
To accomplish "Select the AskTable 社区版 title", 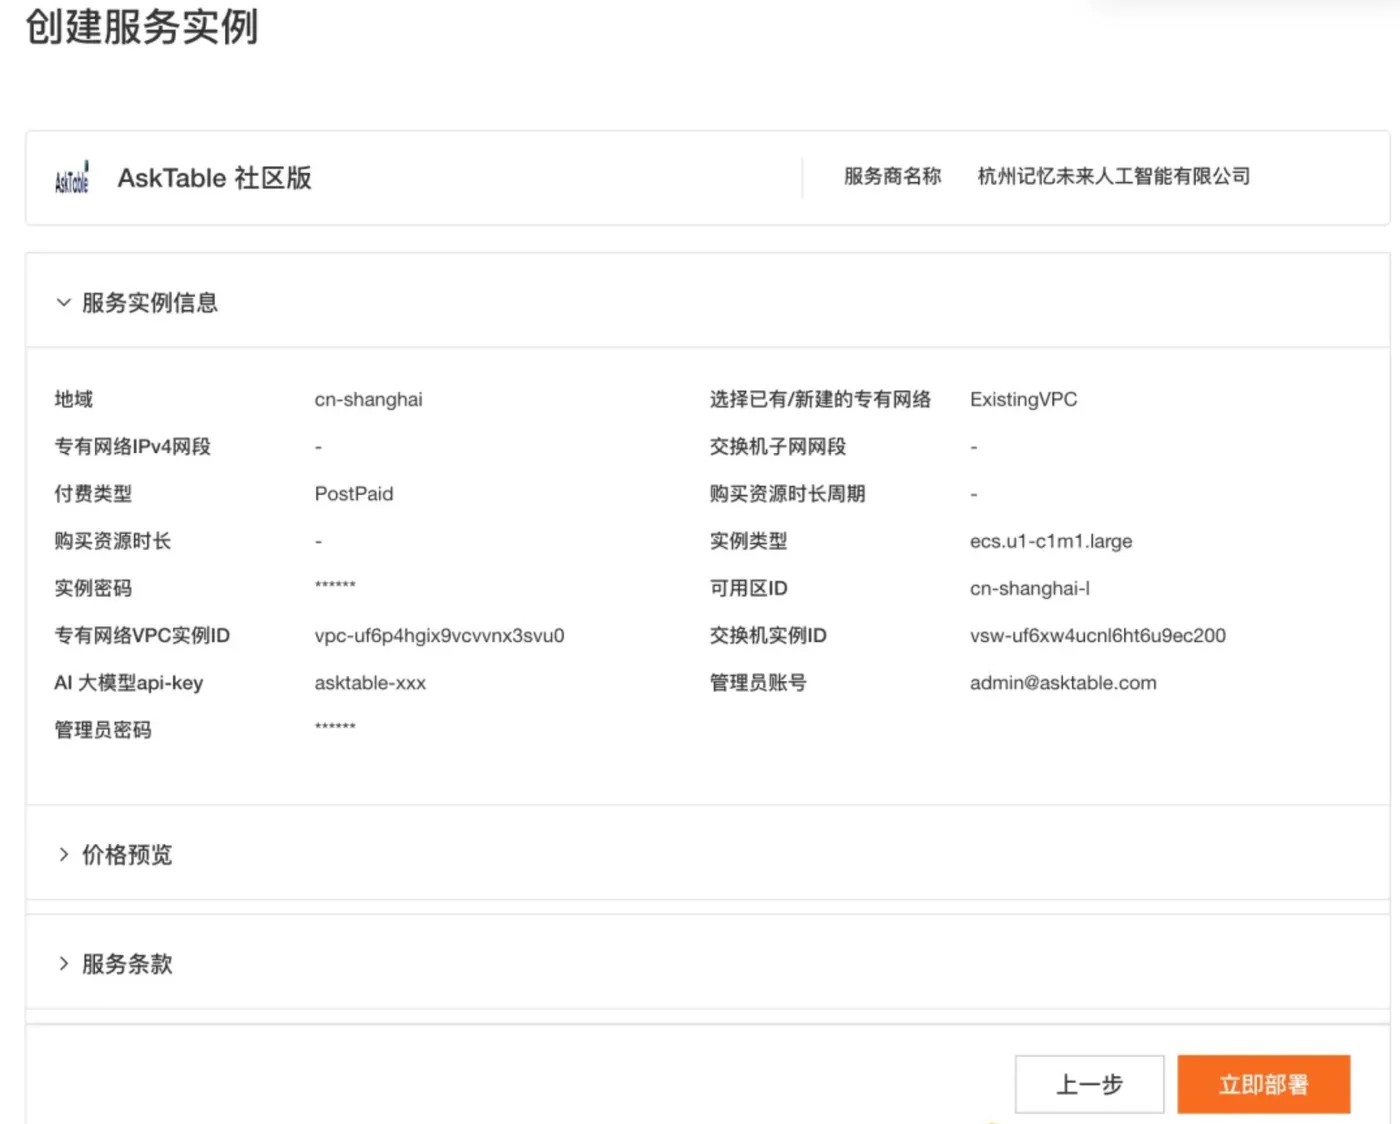I will click(x=215, y=178).
